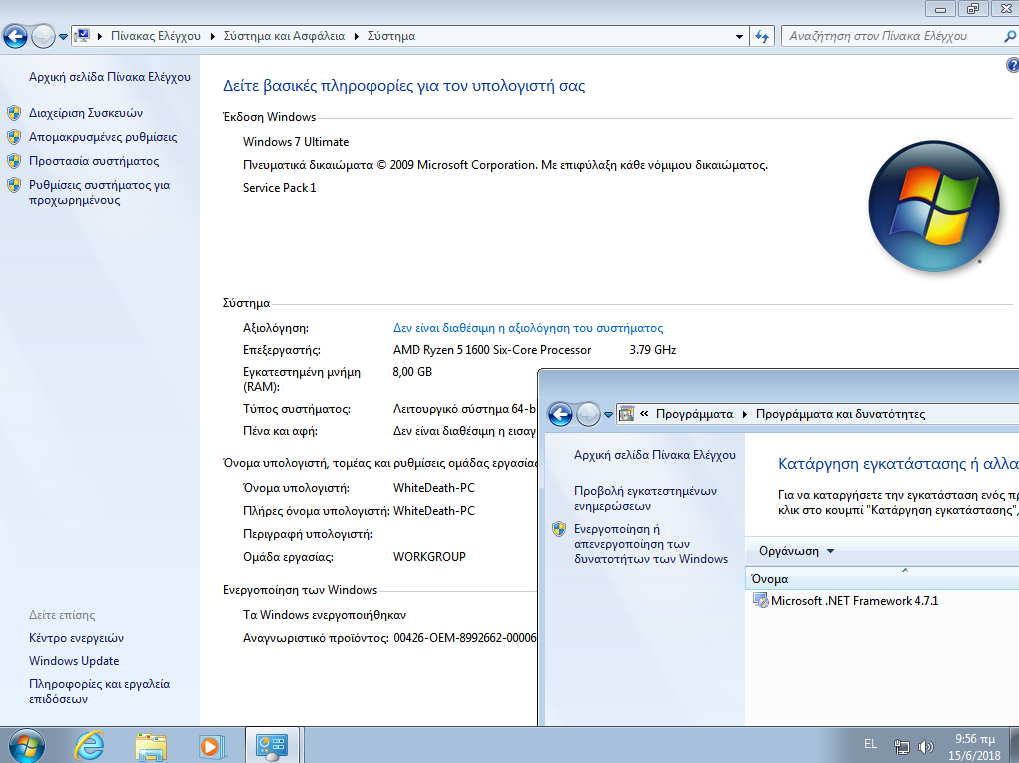Minimize the System window
The height and width of the screenshot is (763, 1019).
click(x=940, y=9)
